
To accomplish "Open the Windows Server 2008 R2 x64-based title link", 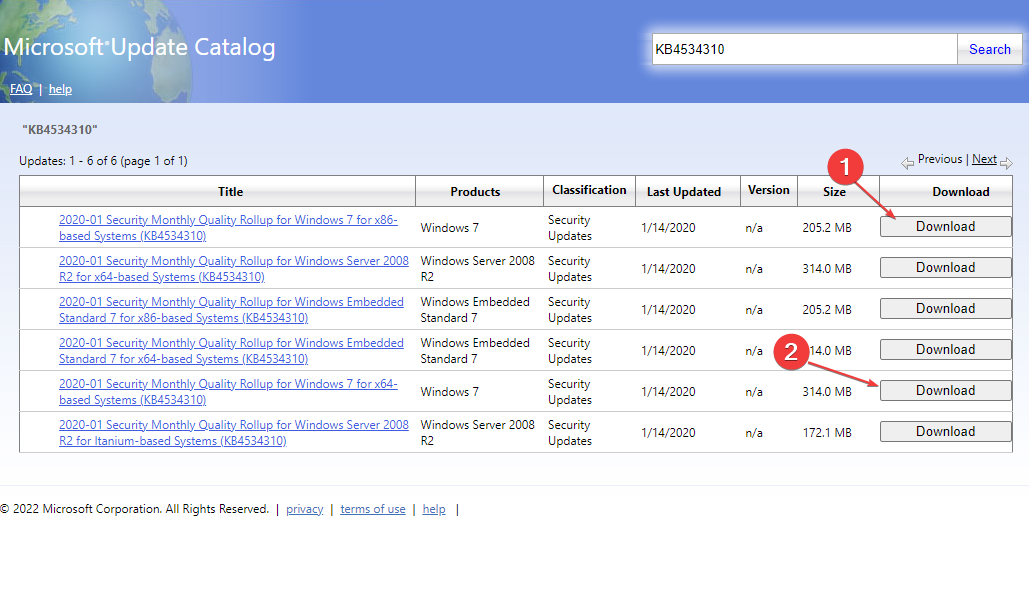I will tap(234, 268).
